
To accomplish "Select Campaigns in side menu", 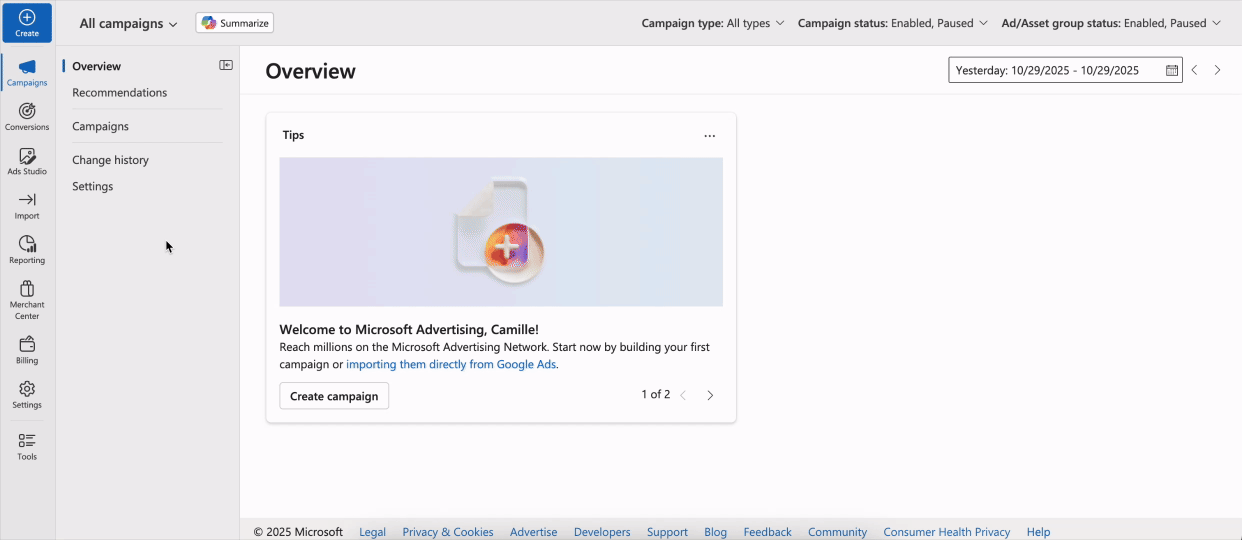I will (101, 126).
